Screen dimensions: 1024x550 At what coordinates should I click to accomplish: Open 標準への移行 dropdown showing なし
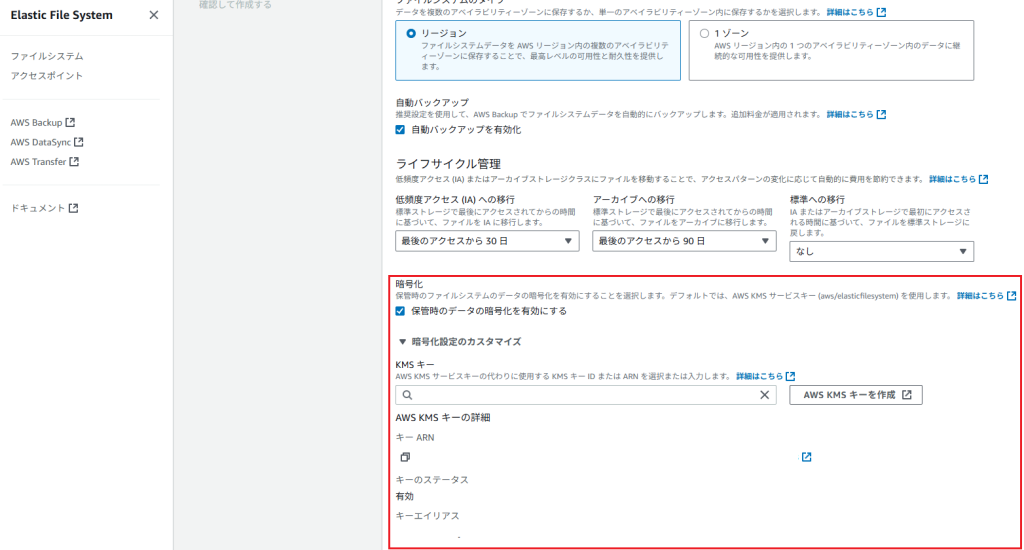[x=881, y=251]
